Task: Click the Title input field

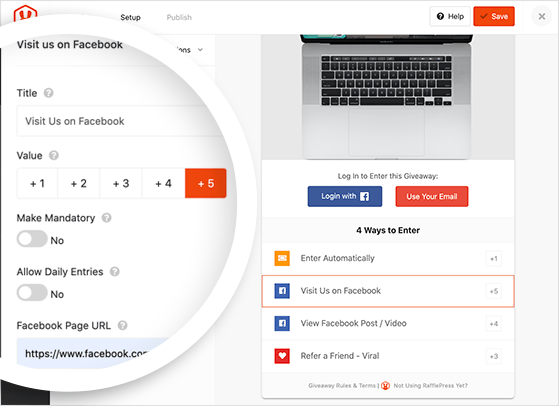Action: (x=119, y=121)
